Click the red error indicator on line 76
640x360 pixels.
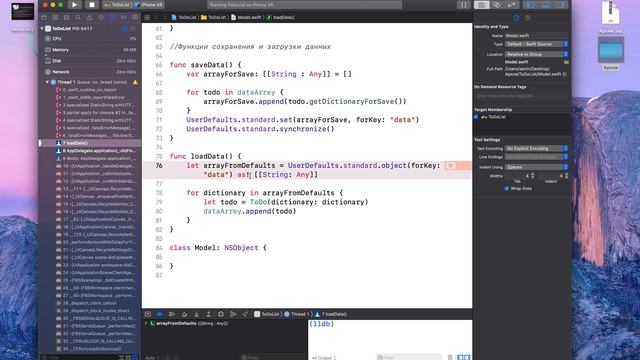tap(450, 166)
